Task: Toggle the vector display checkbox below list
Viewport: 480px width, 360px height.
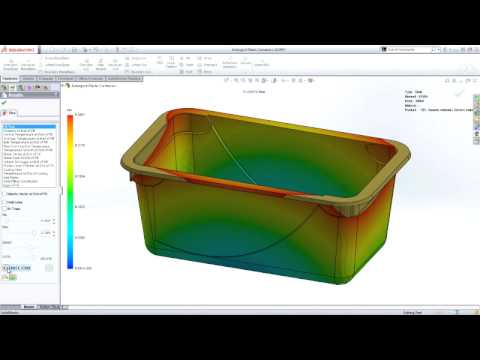Action: 4,194
